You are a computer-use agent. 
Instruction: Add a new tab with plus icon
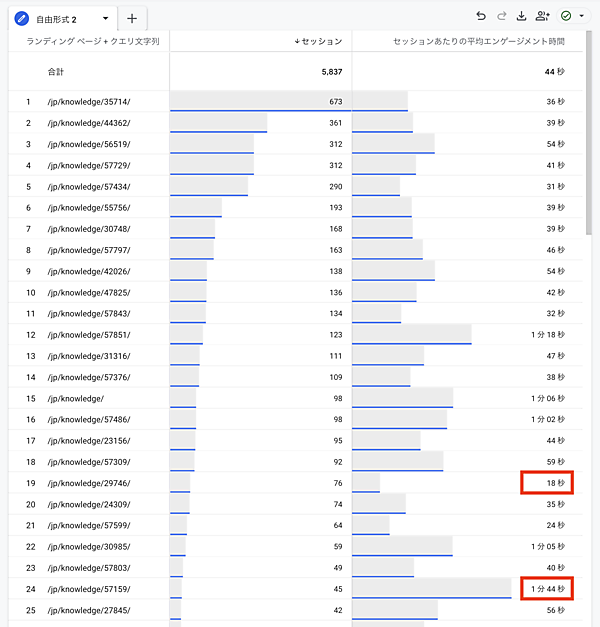pyautogui.click(x=132, y=18)
